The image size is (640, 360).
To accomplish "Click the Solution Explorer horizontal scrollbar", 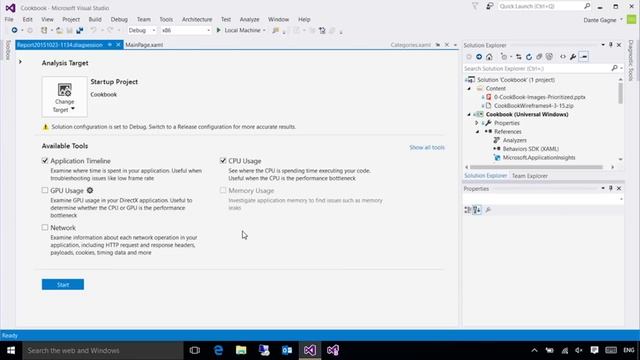I will 536,167.
